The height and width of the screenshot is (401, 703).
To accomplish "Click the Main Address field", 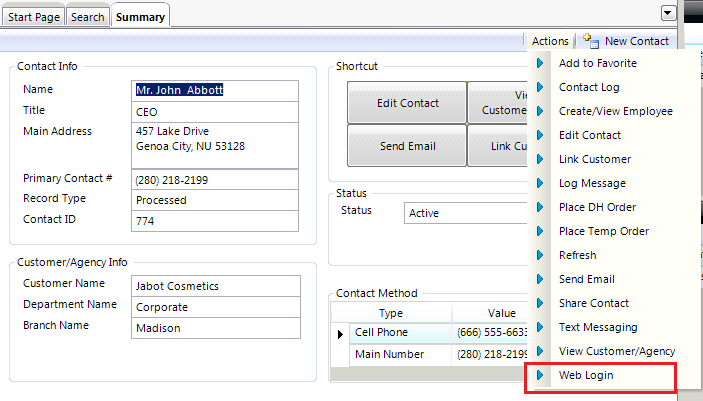I will click(x=215, y=146).
